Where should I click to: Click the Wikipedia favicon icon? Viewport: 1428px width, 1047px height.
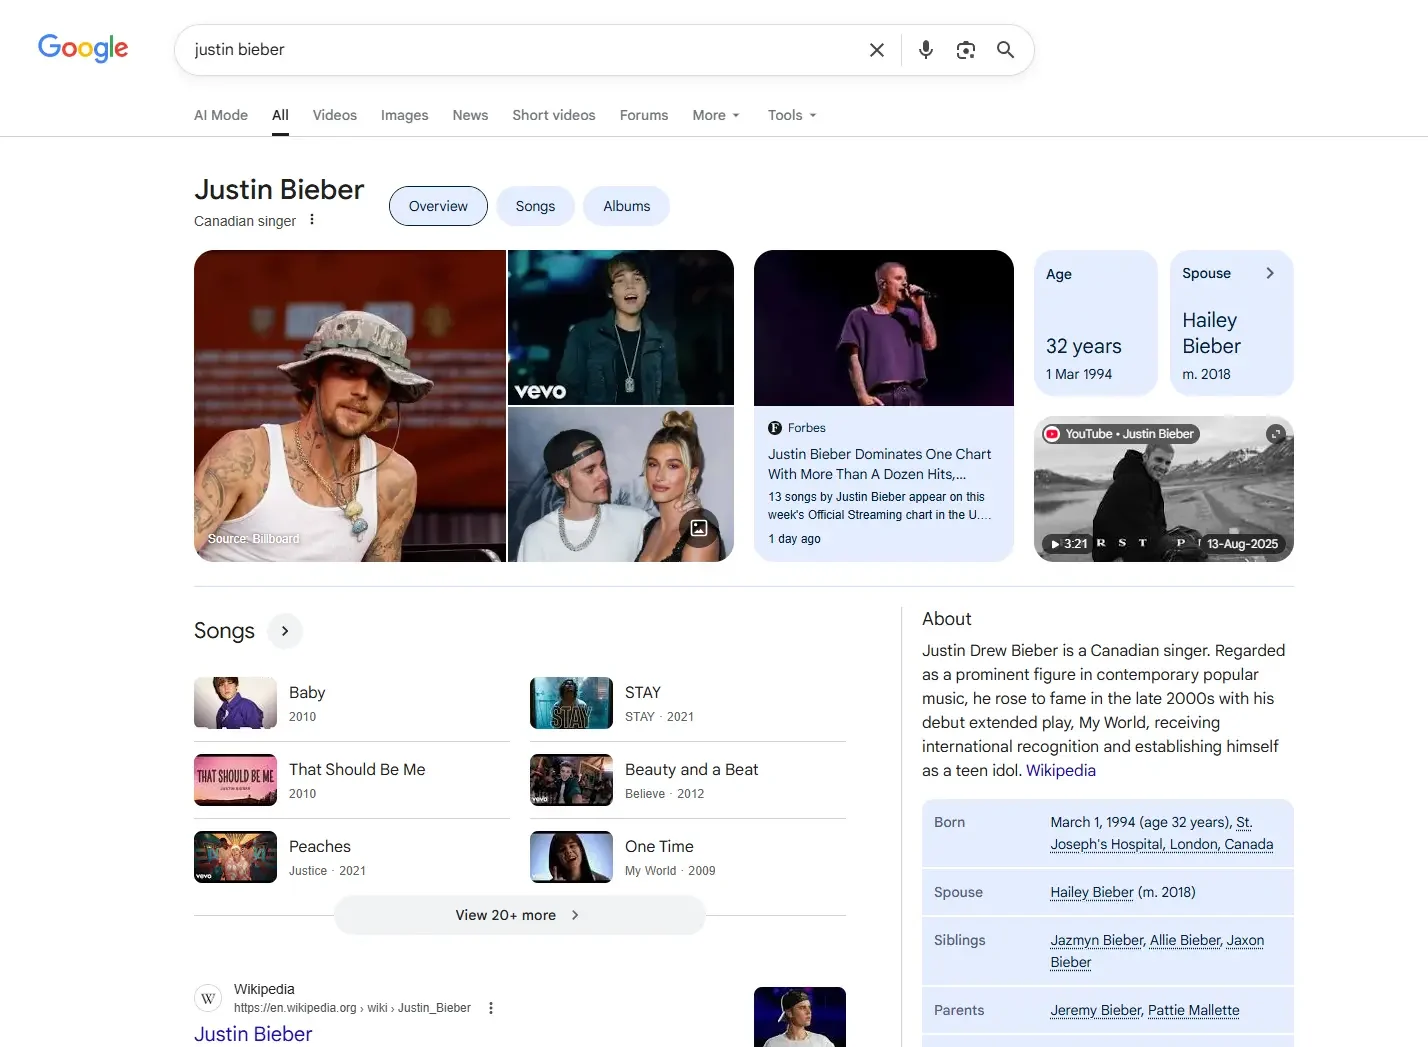[x=208, y=998]
